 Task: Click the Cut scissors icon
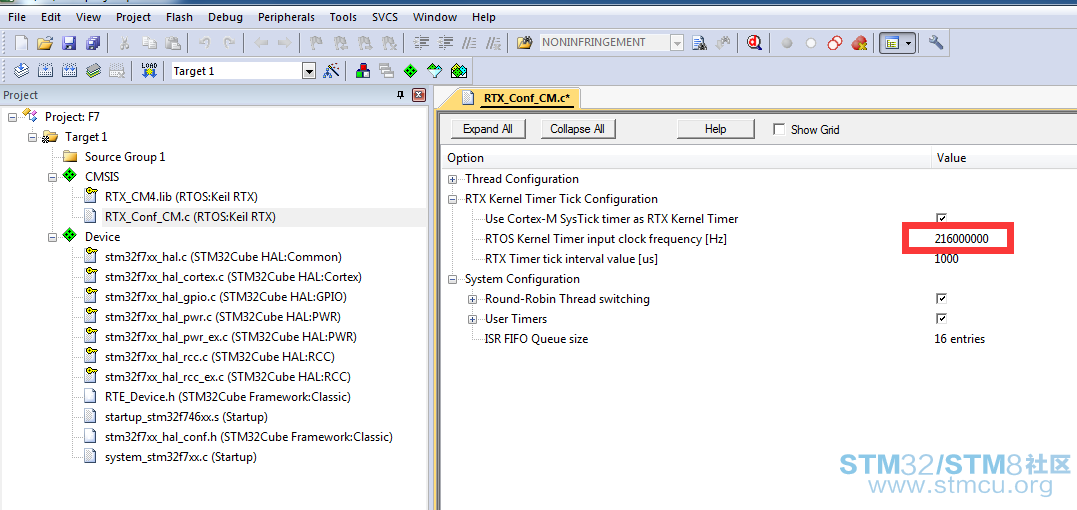(x=124, y=43)
